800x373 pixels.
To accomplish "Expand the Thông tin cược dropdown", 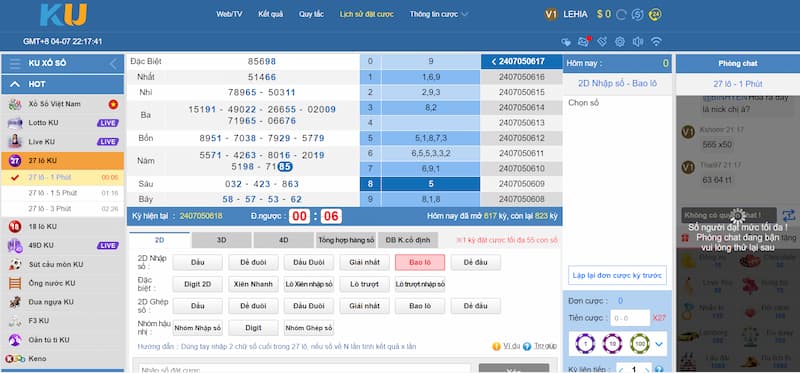I will (439, 14).
